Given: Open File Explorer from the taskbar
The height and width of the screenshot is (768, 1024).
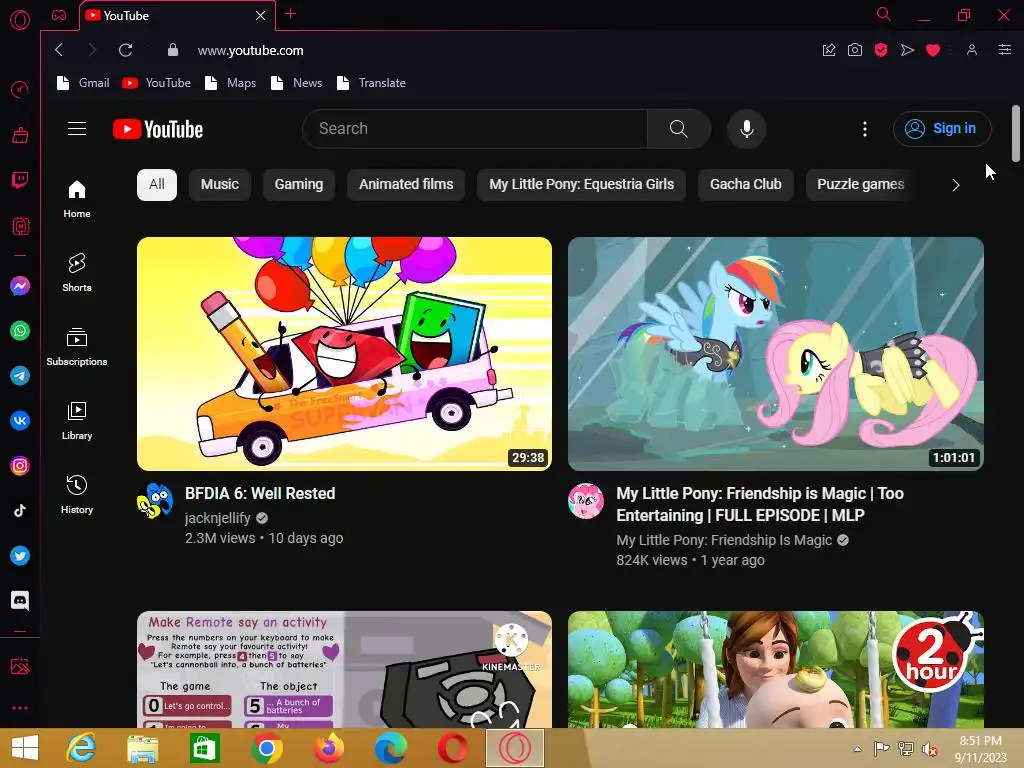Looking at the screenshot, I should tap(142, 748).
